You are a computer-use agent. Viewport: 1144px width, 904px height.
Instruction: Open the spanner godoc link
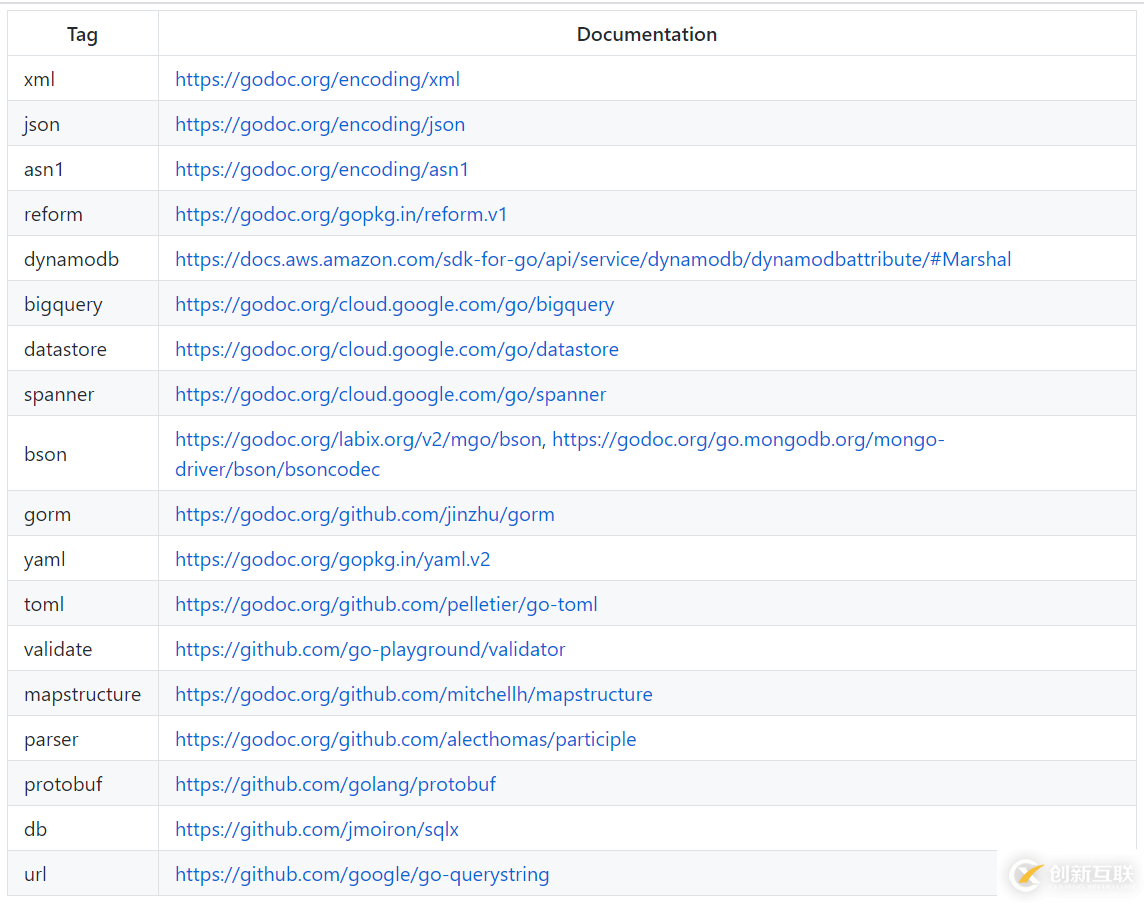(390, 394)
